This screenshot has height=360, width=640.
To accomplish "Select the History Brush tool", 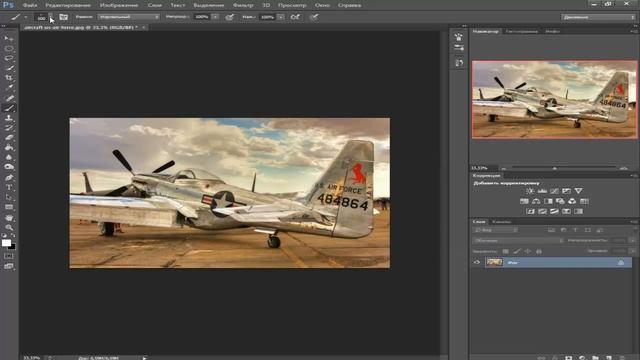I will 9,128.
